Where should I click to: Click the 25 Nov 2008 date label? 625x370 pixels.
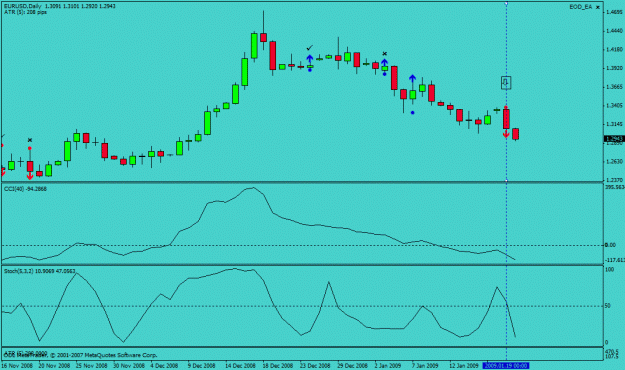(92, 366)
